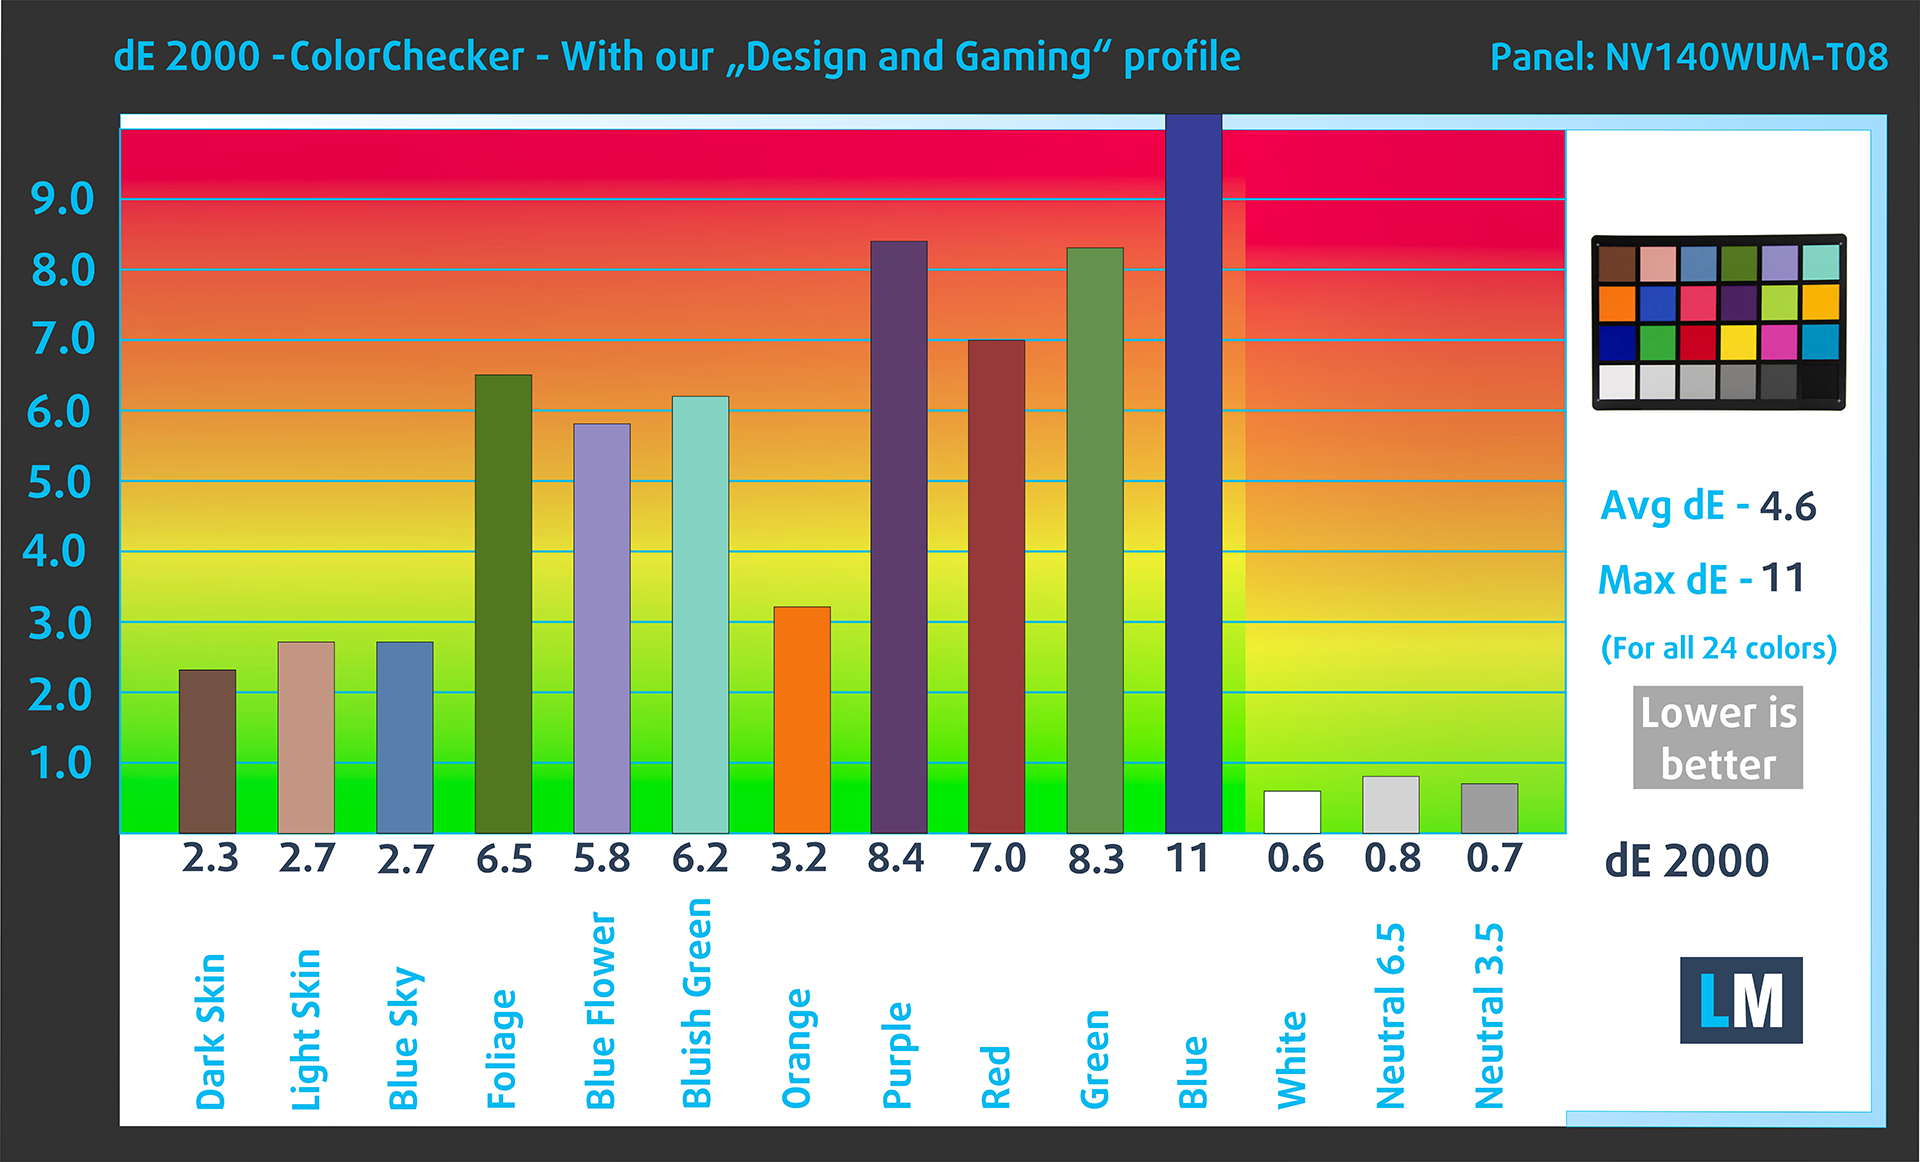Click the Foliage dark green bar
1920x1162 pixels.
[504, 604]
